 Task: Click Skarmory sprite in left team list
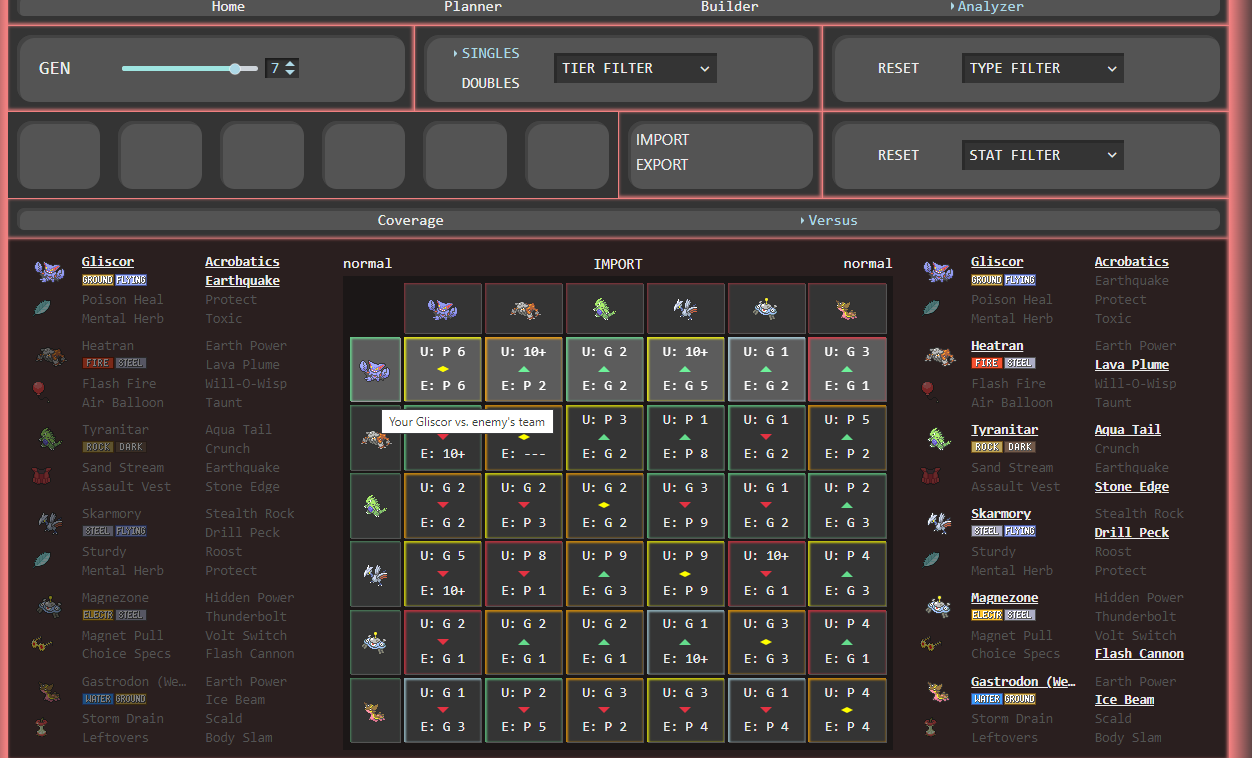pos(49,523)
